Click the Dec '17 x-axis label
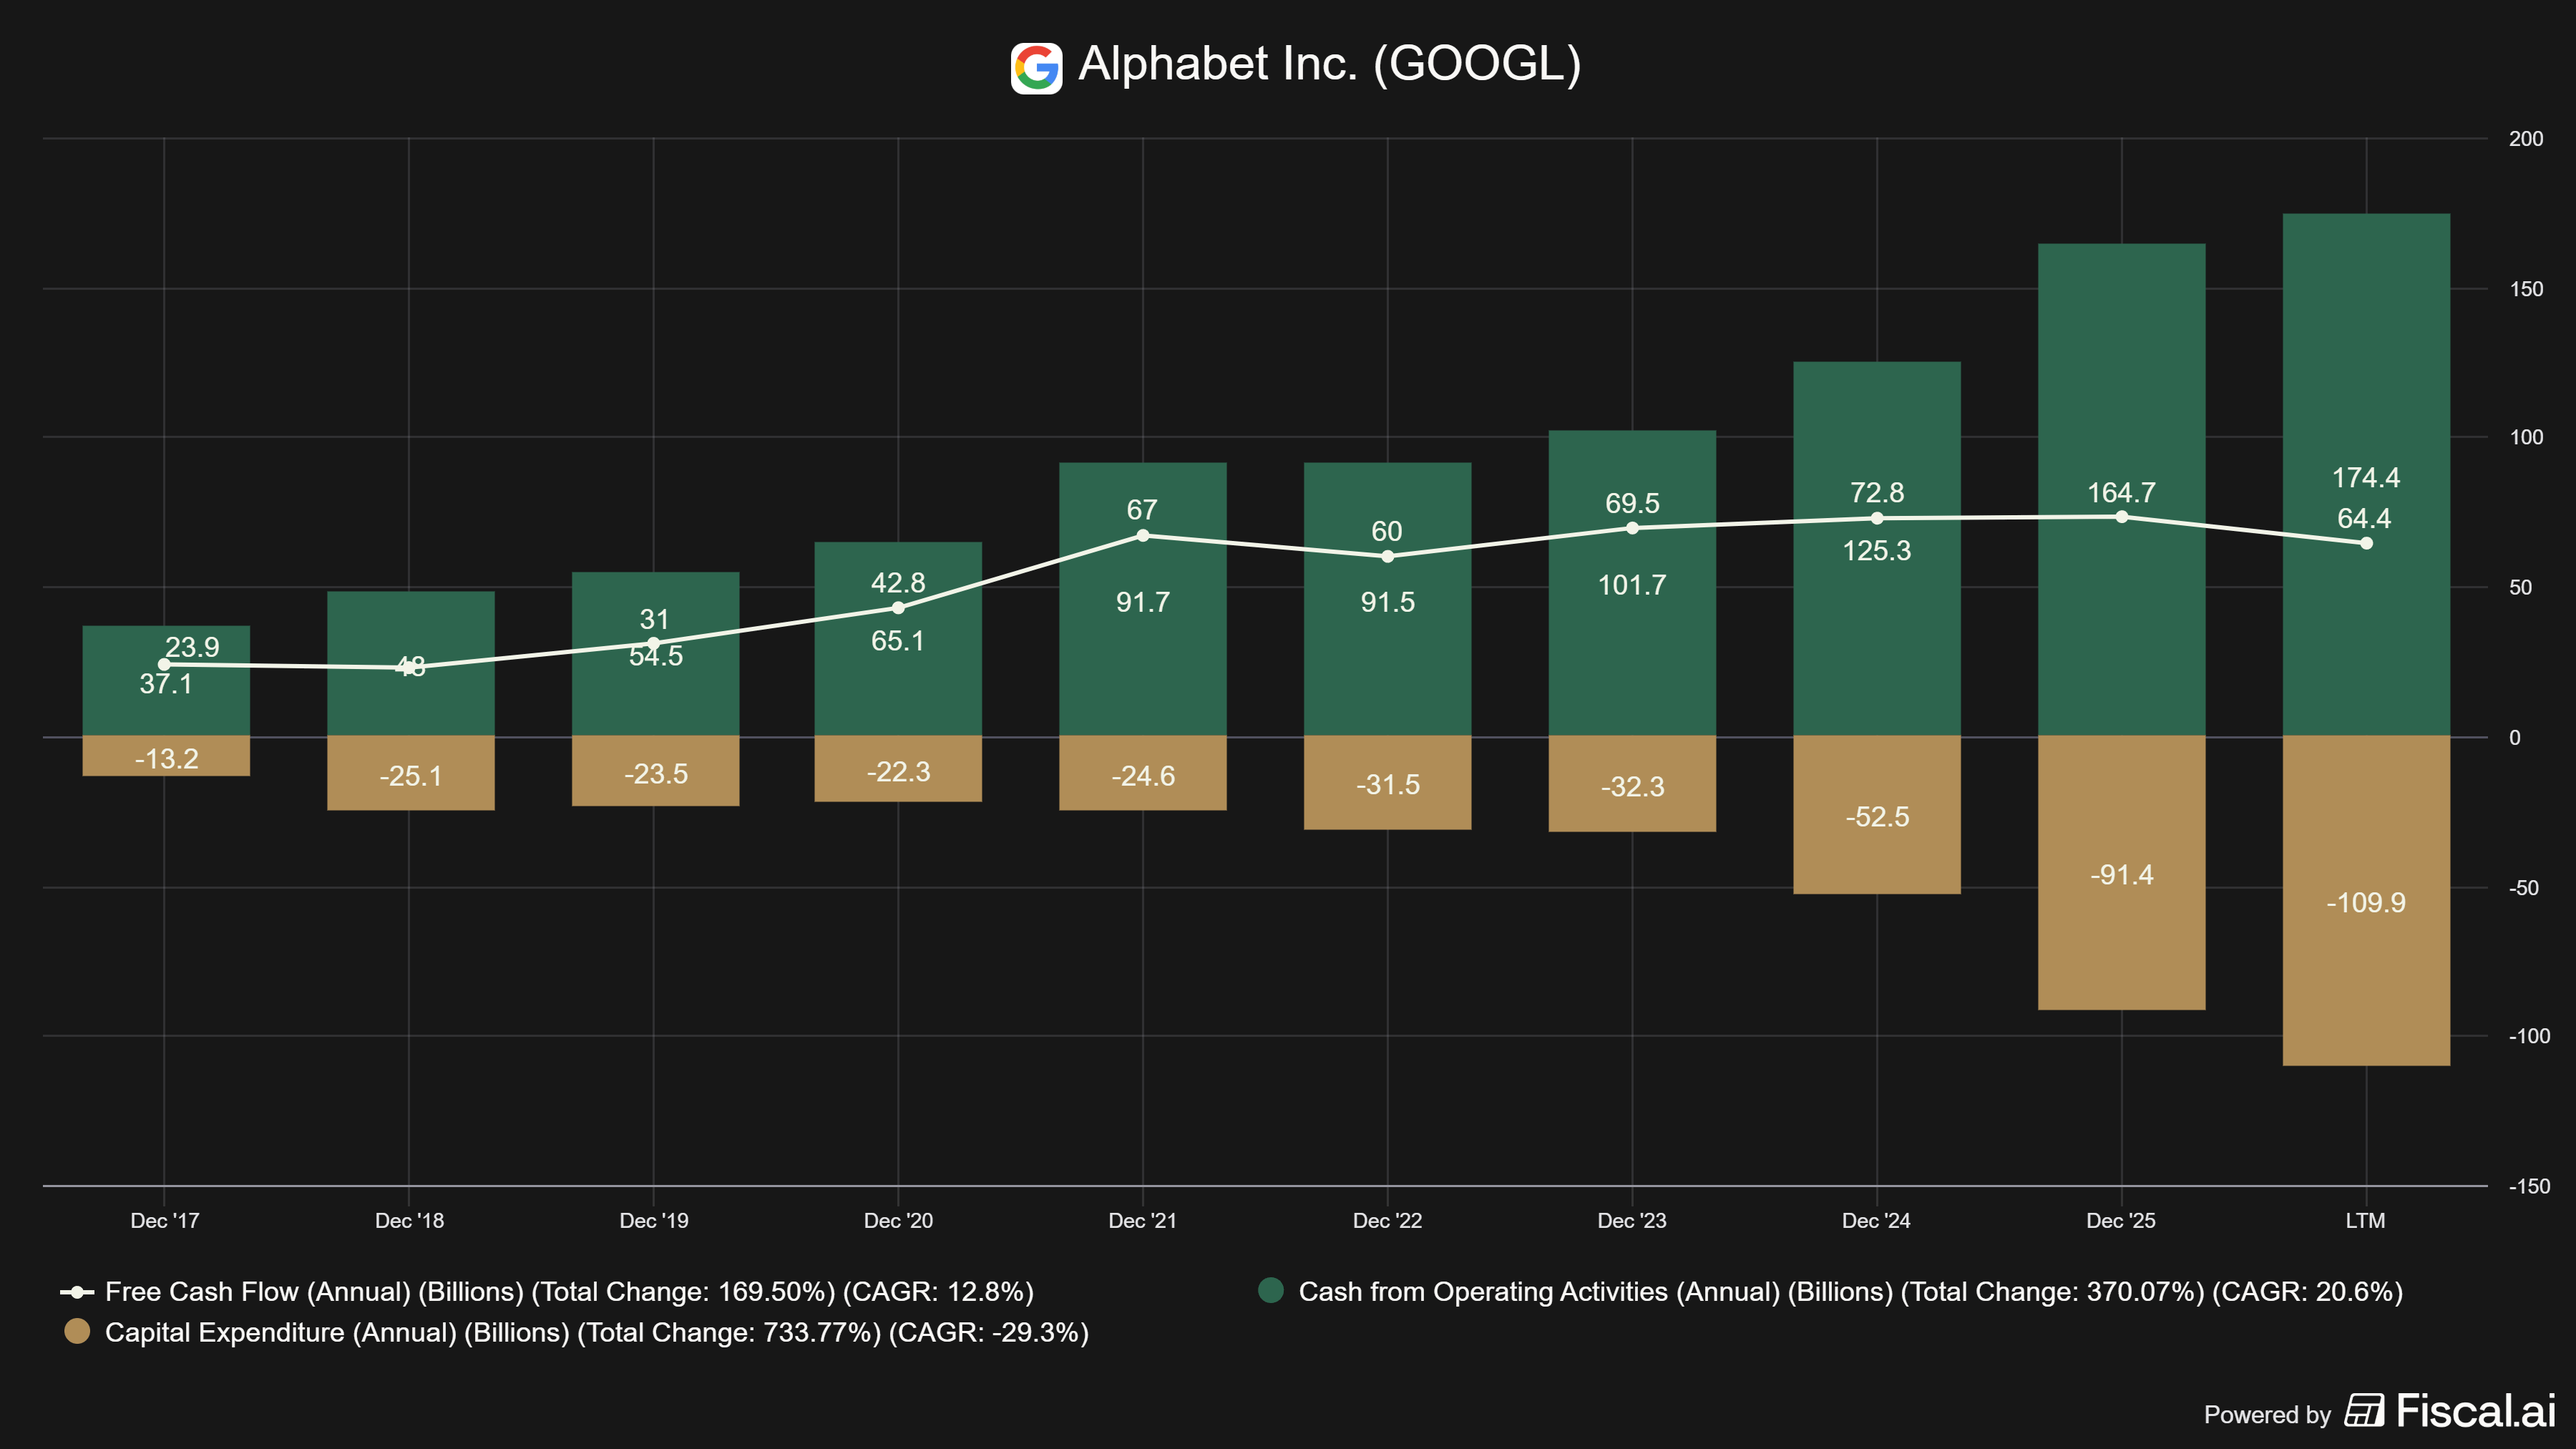Image resolution: width=2576 pixels, height=1449 pixels. [x=165, y=1221]
